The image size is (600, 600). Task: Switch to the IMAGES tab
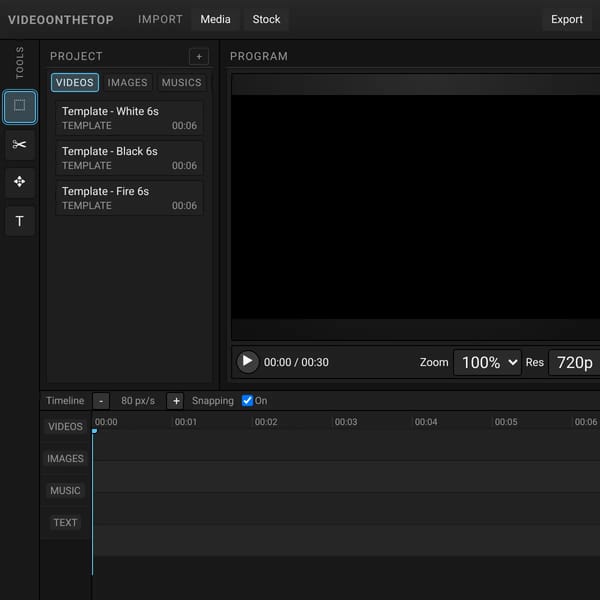127,83
